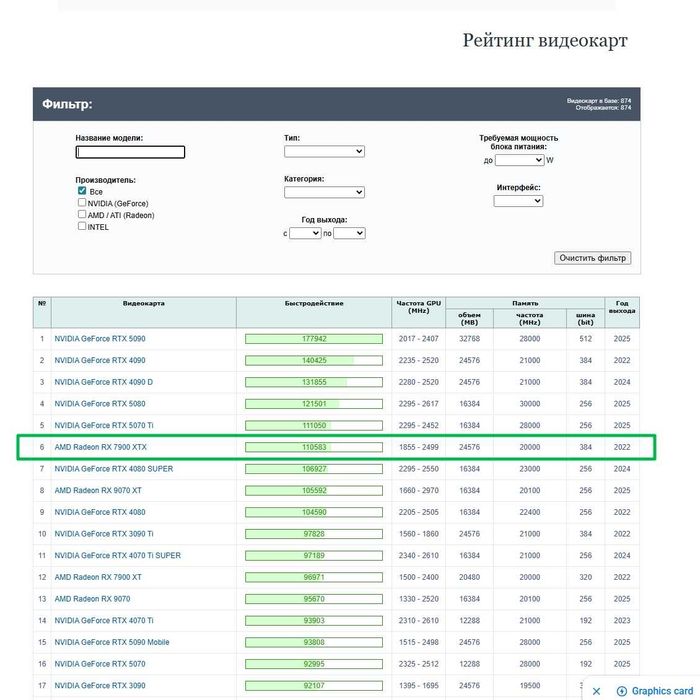Open the Категория dropdown
The width and height of the screenshot is (700, 700).
pos(324,192)
